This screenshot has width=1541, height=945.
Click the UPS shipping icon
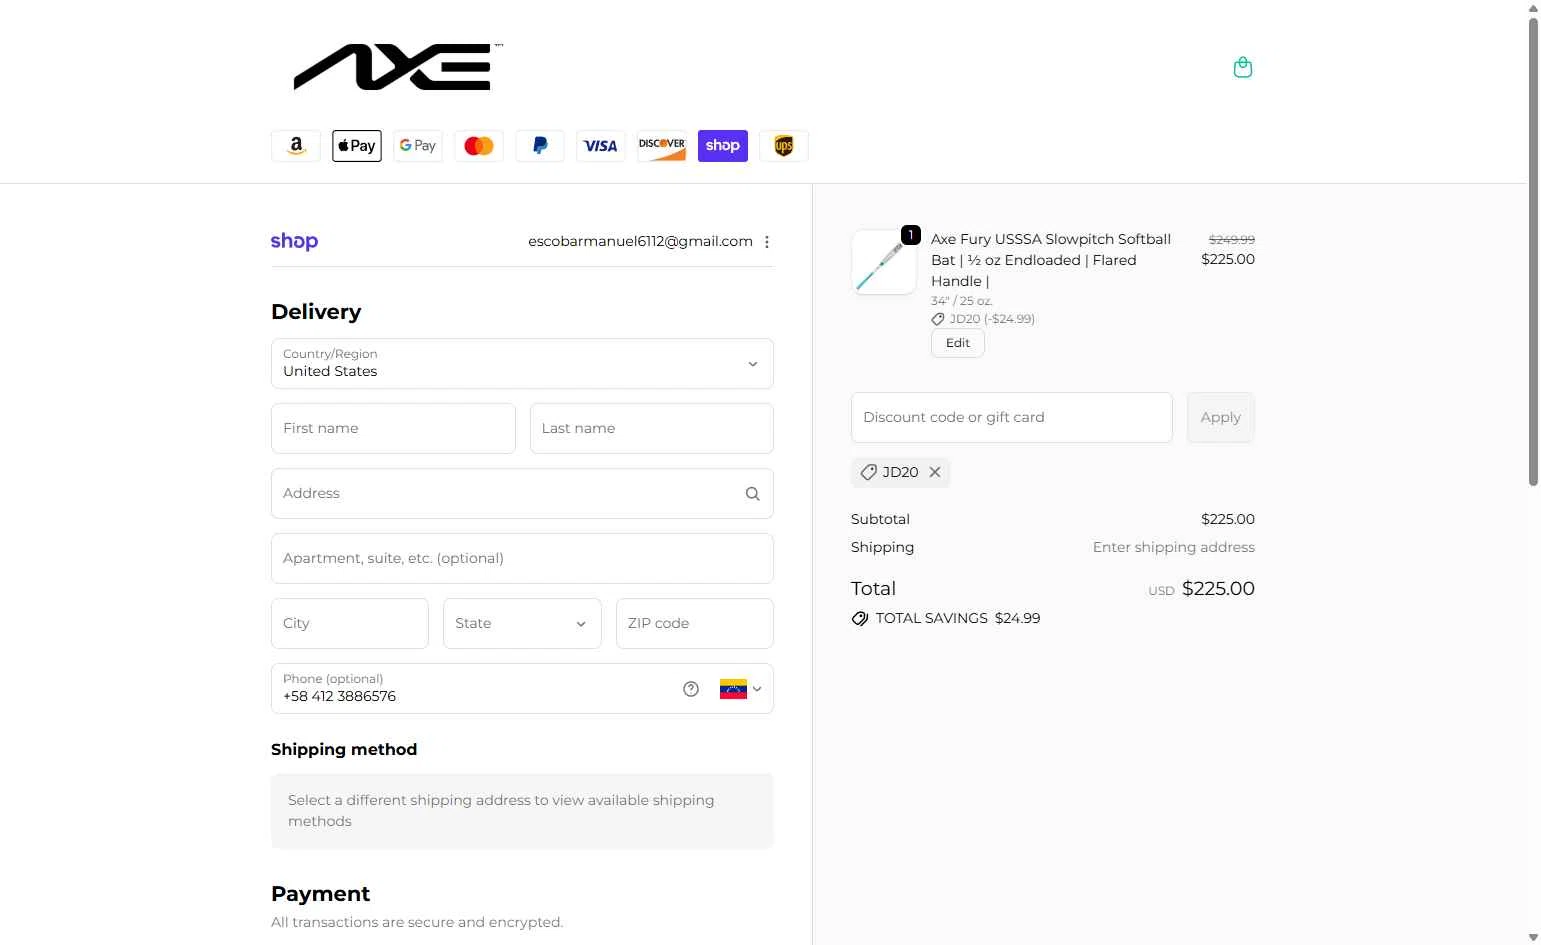click(x=784, y=146)
